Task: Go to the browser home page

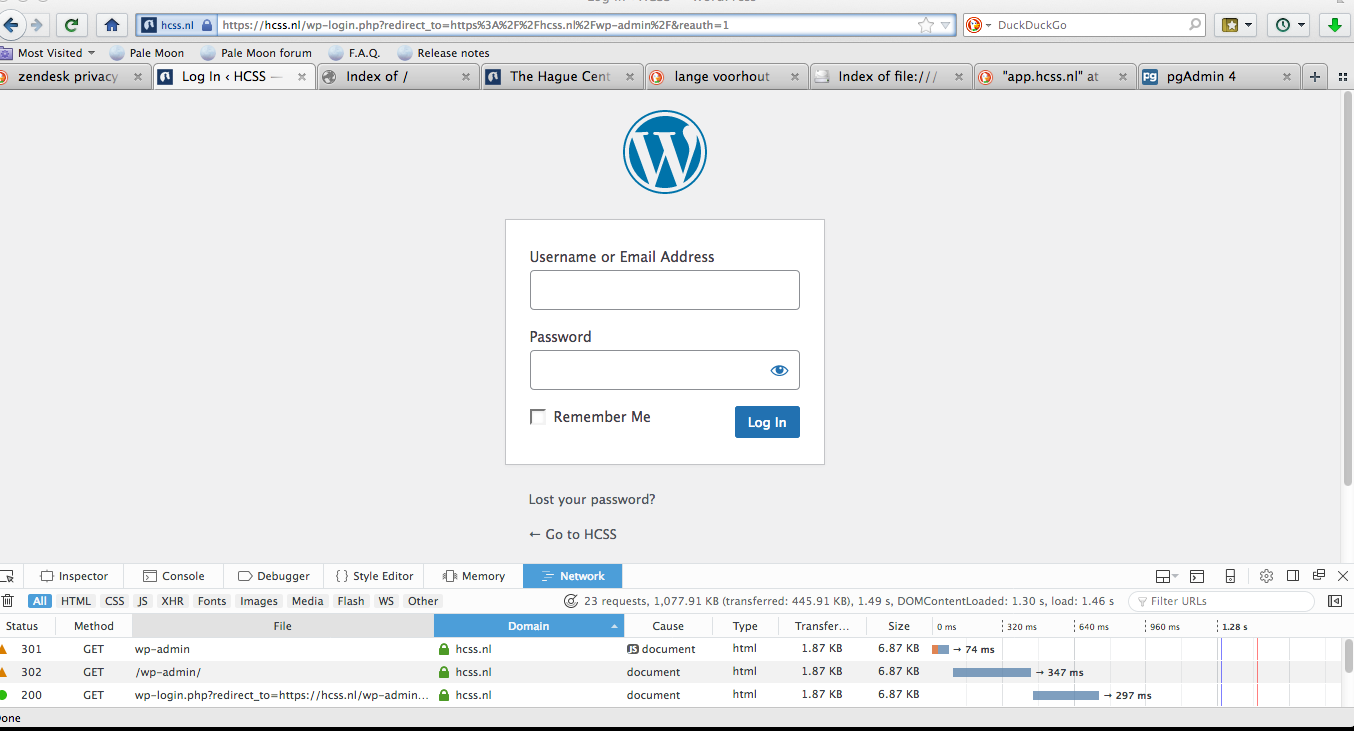Action: [112, 25]
